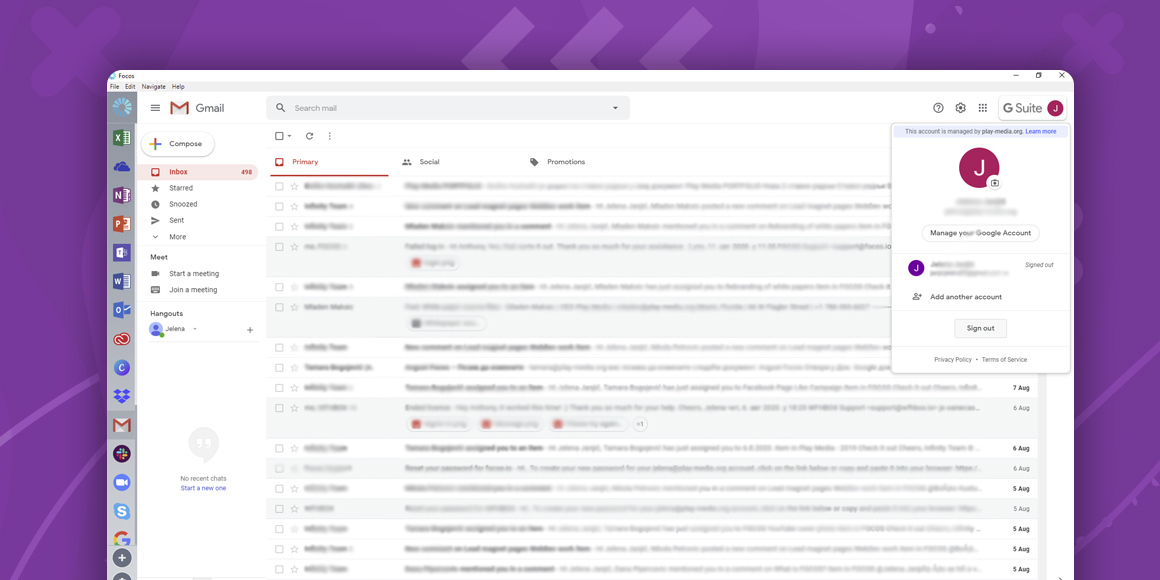1160x580 pixels.
Task: Open Slack from the Focos sidebar
Action: click(122, 453)
